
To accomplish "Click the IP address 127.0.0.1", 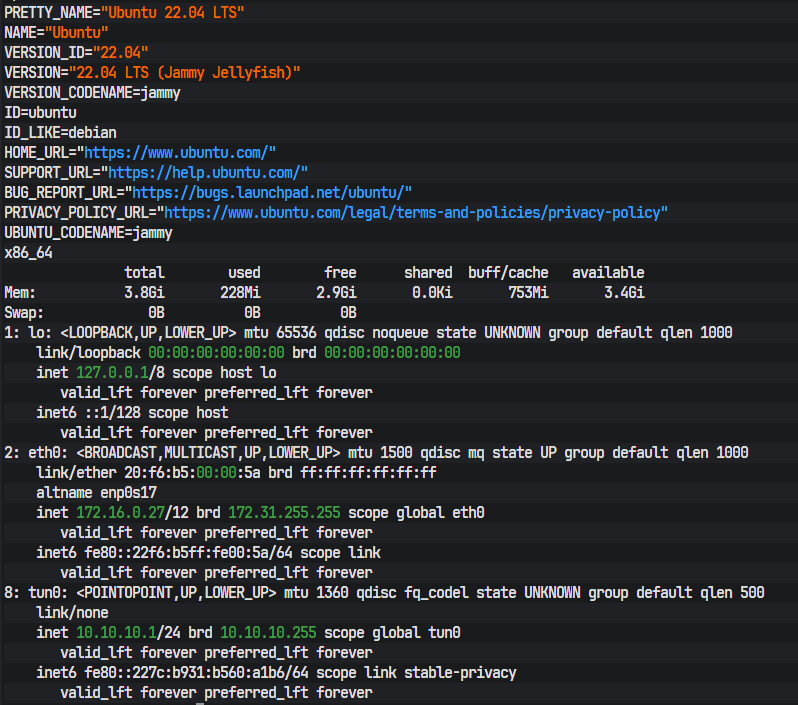I will 112,373.
